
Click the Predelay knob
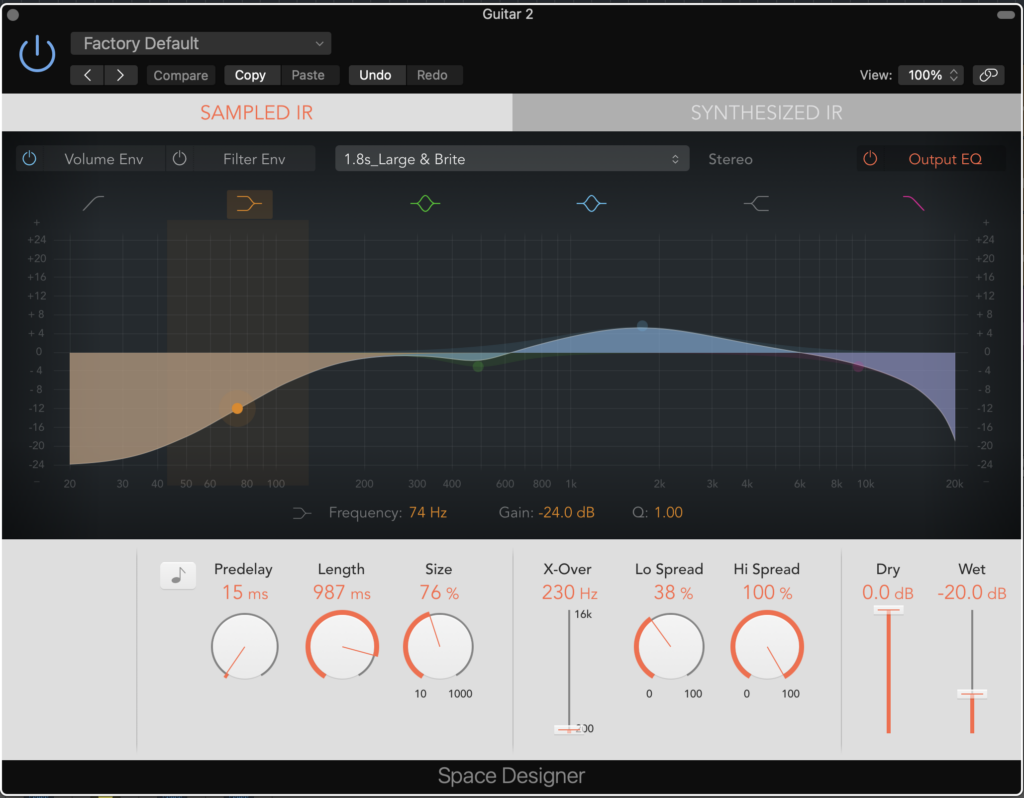pos(244,646)
